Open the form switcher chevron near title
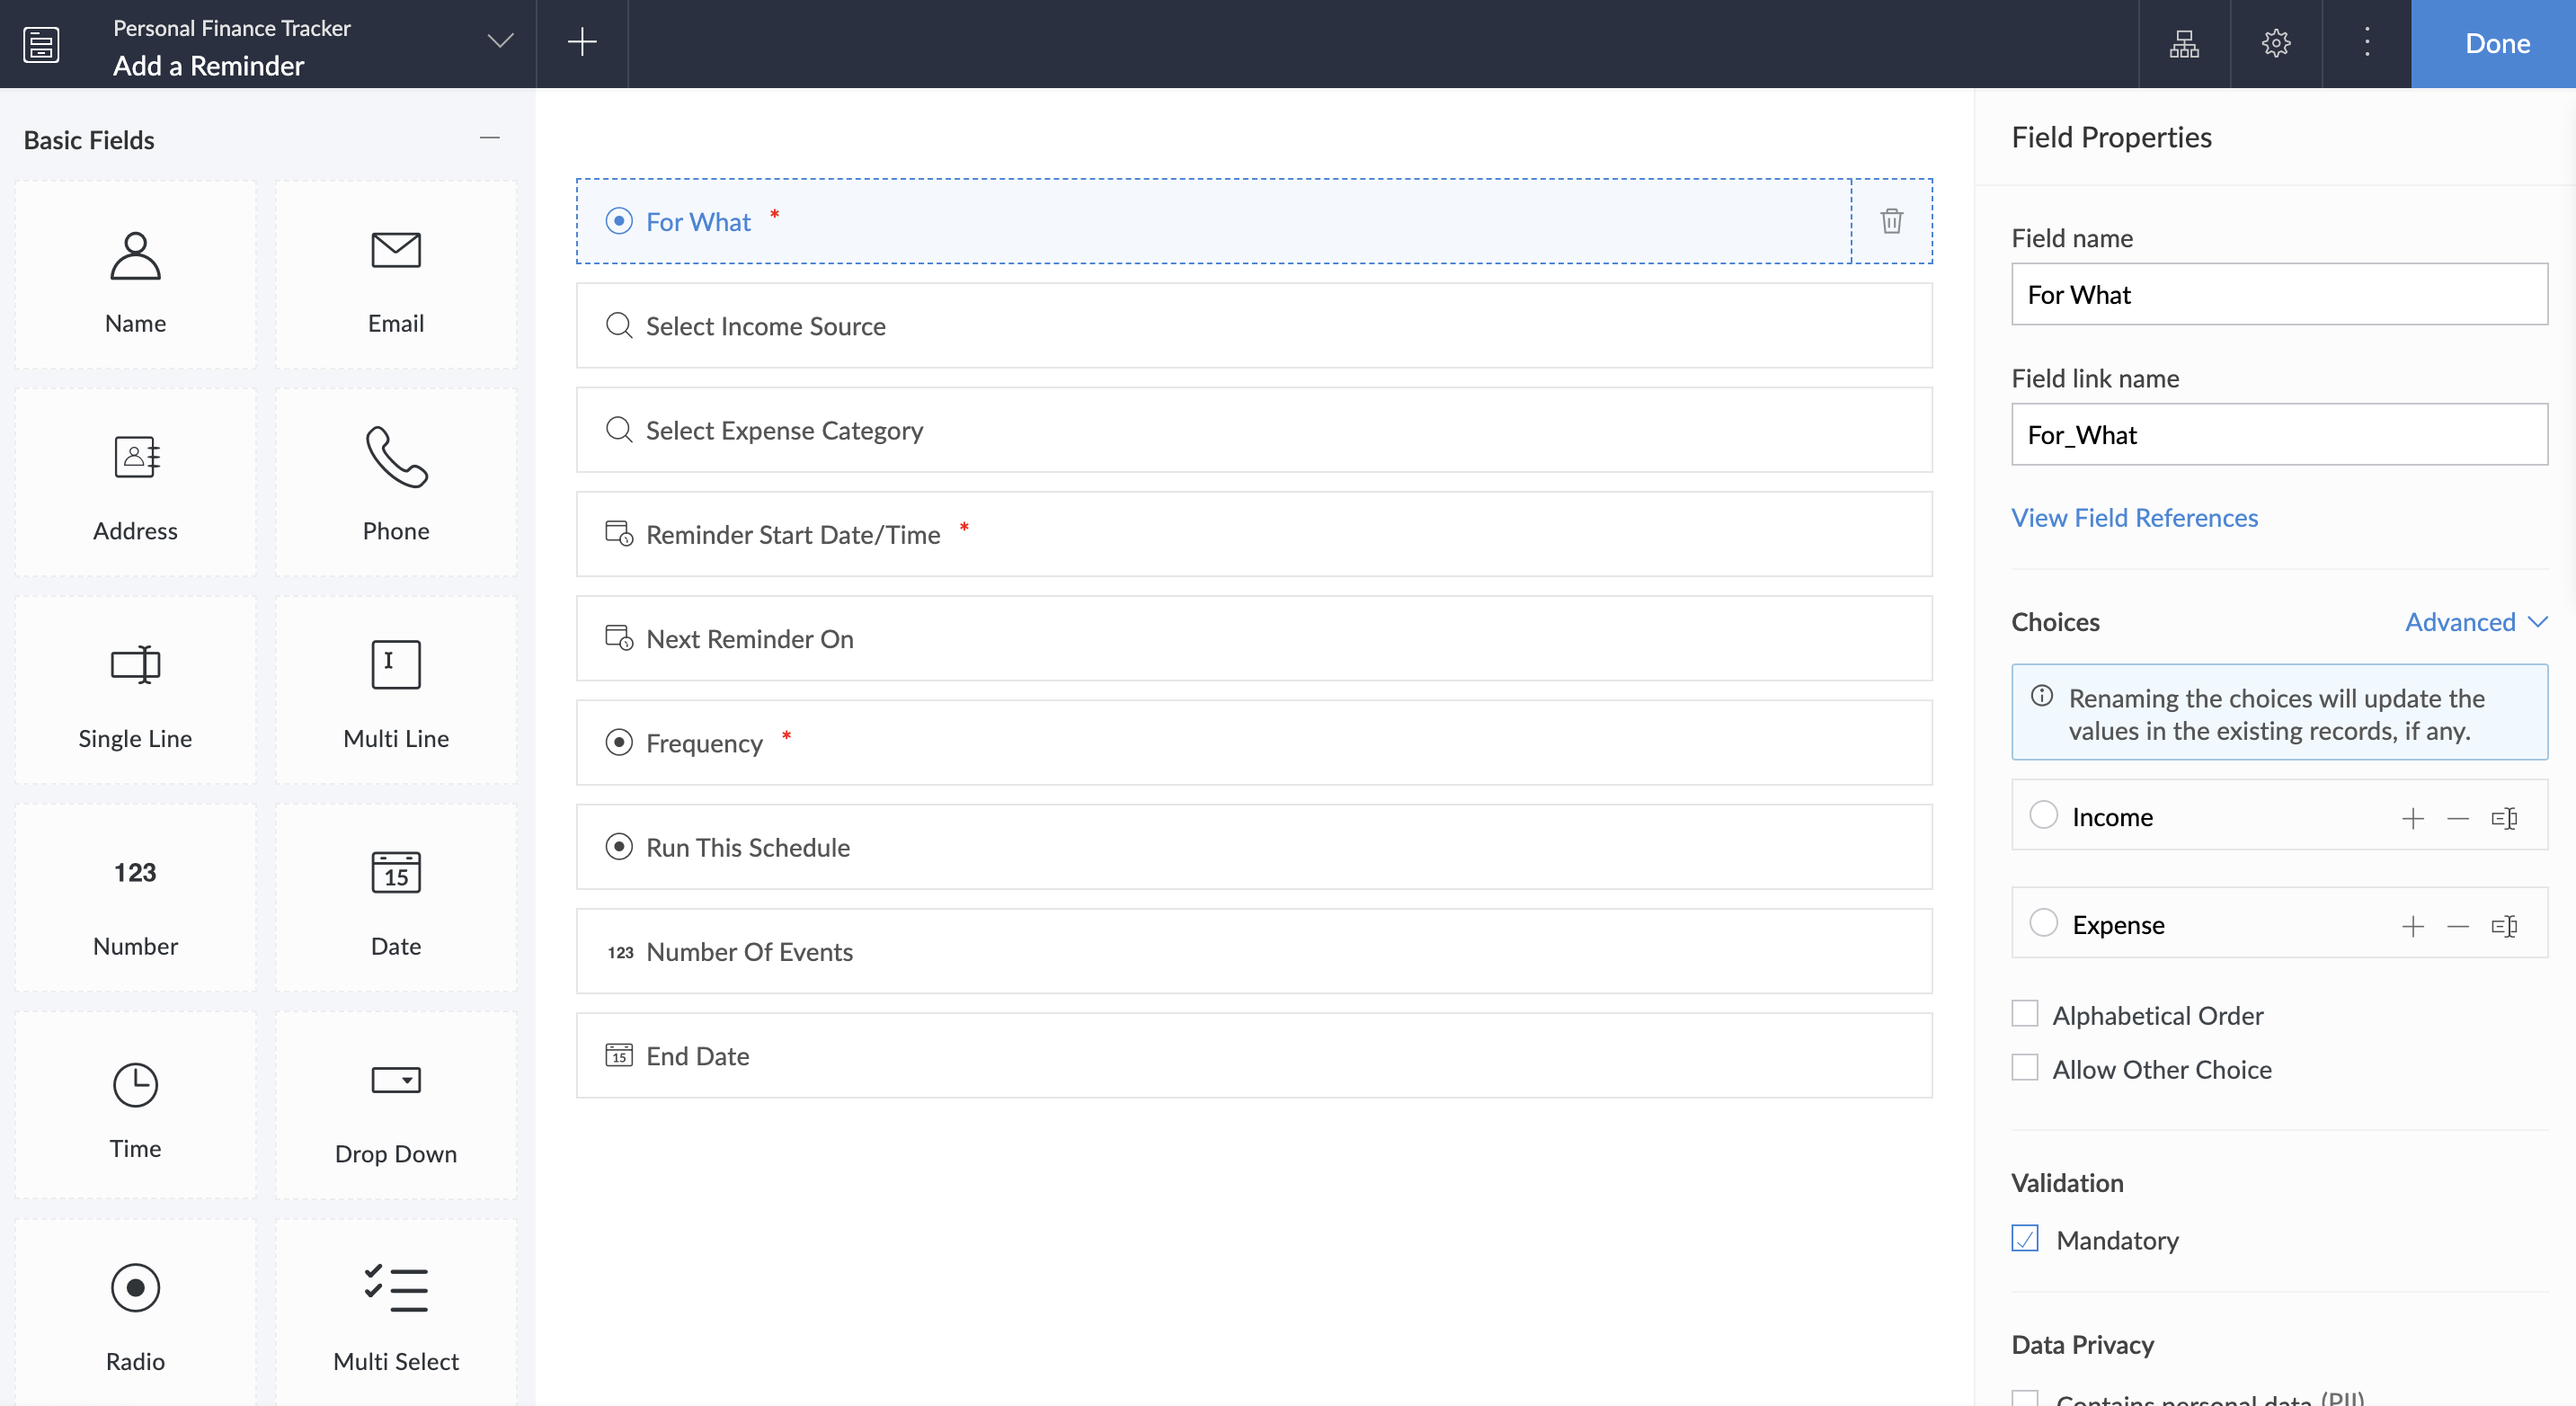Viewport: 2576px width, 1406px height. coord(500,41)
